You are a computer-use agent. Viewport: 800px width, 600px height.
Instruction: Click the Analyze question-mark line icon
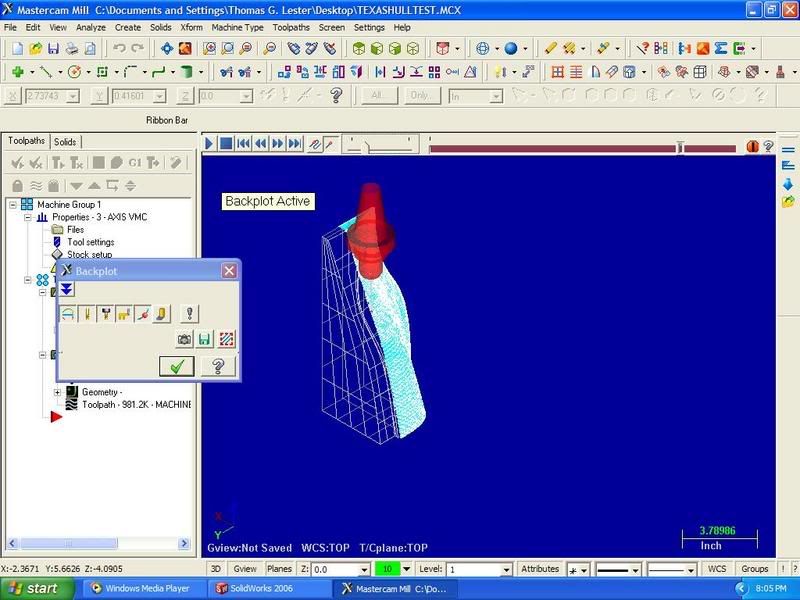642,48
